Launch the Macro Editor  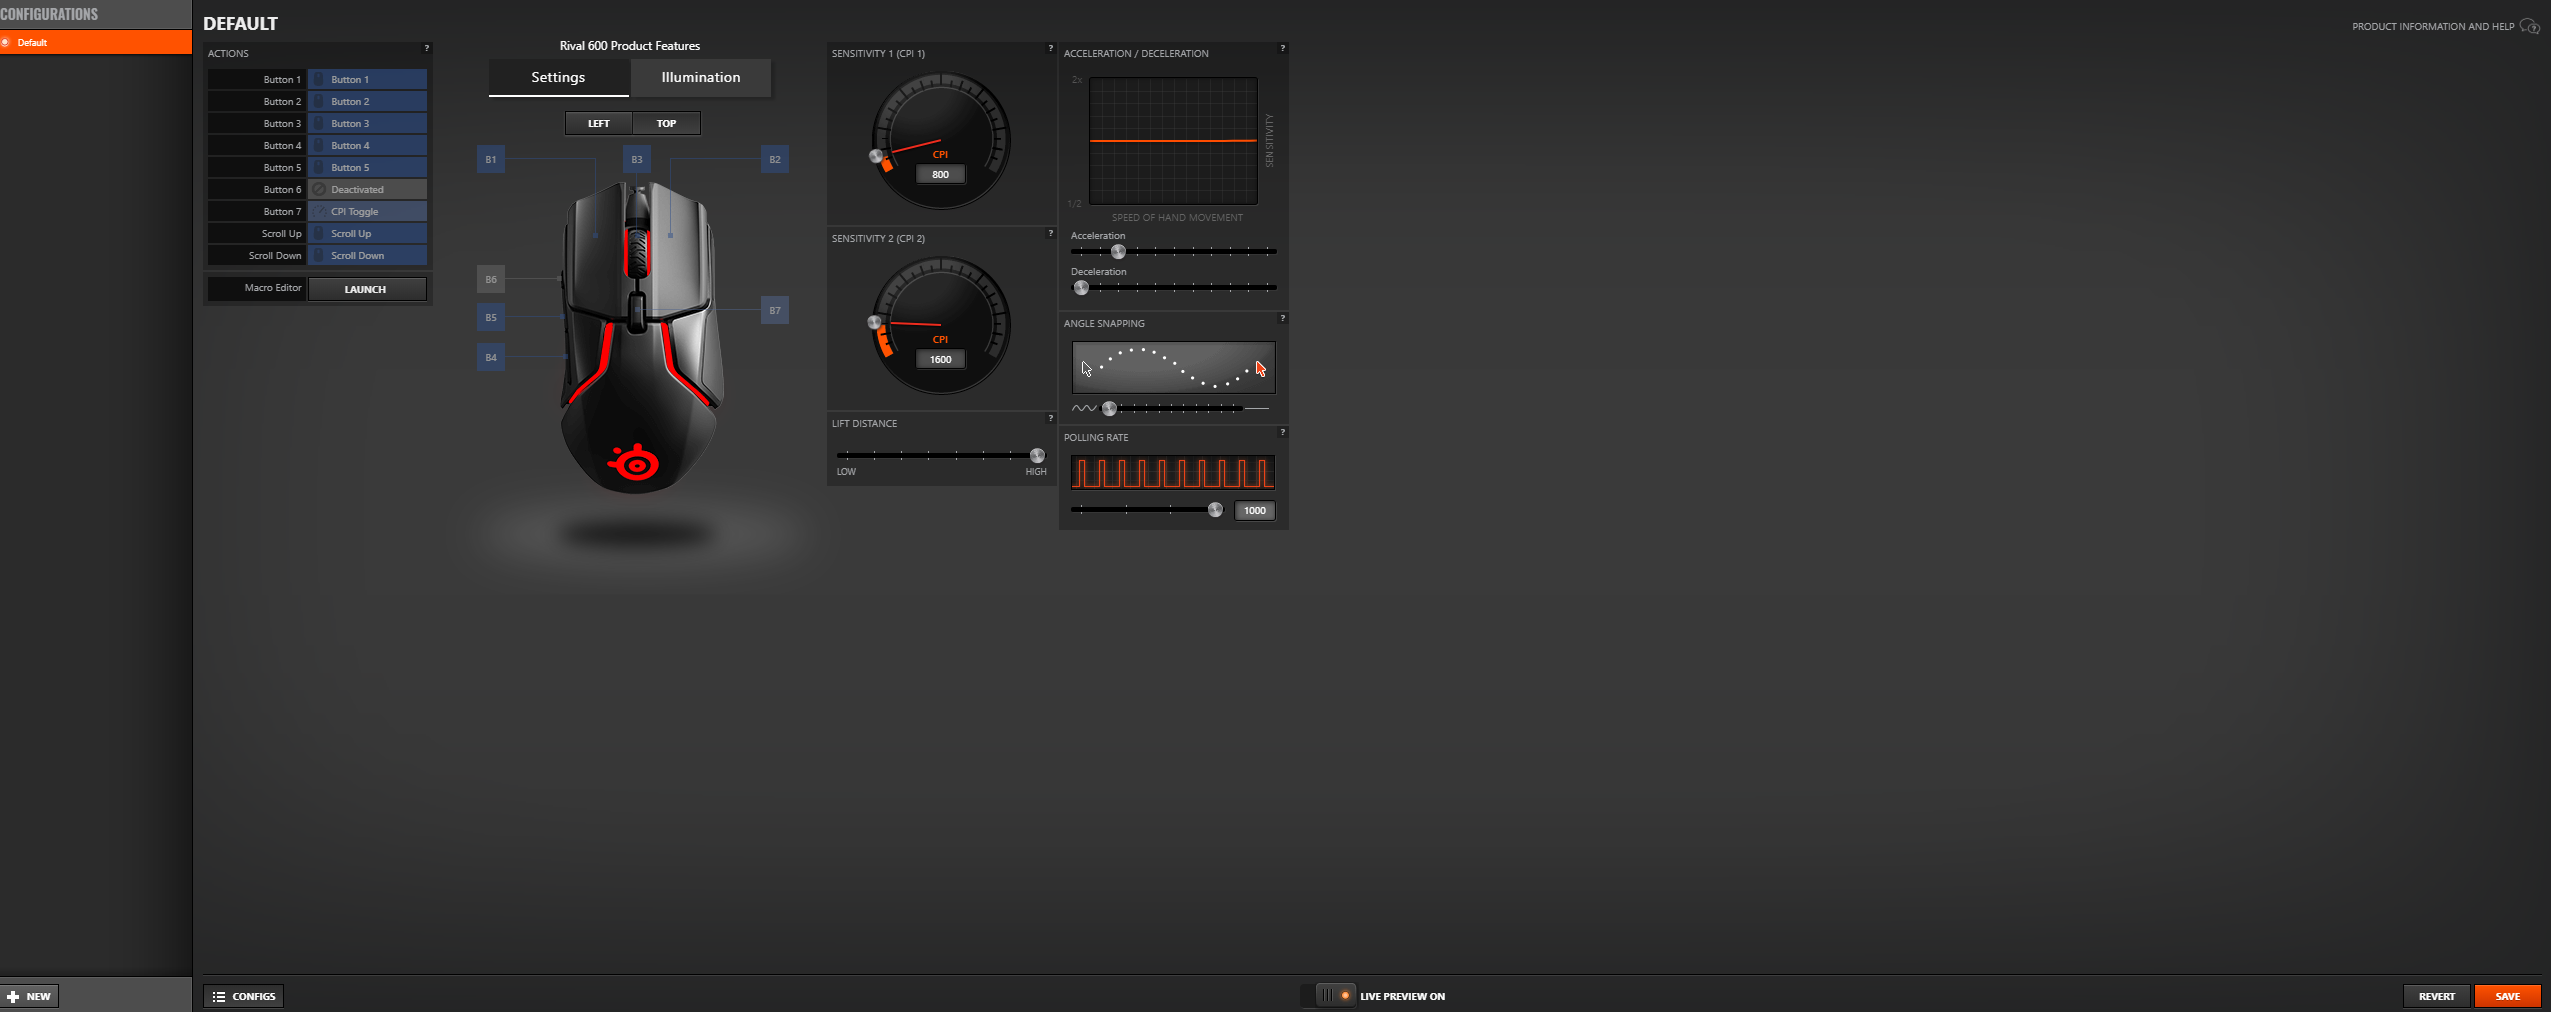(366, 289)
